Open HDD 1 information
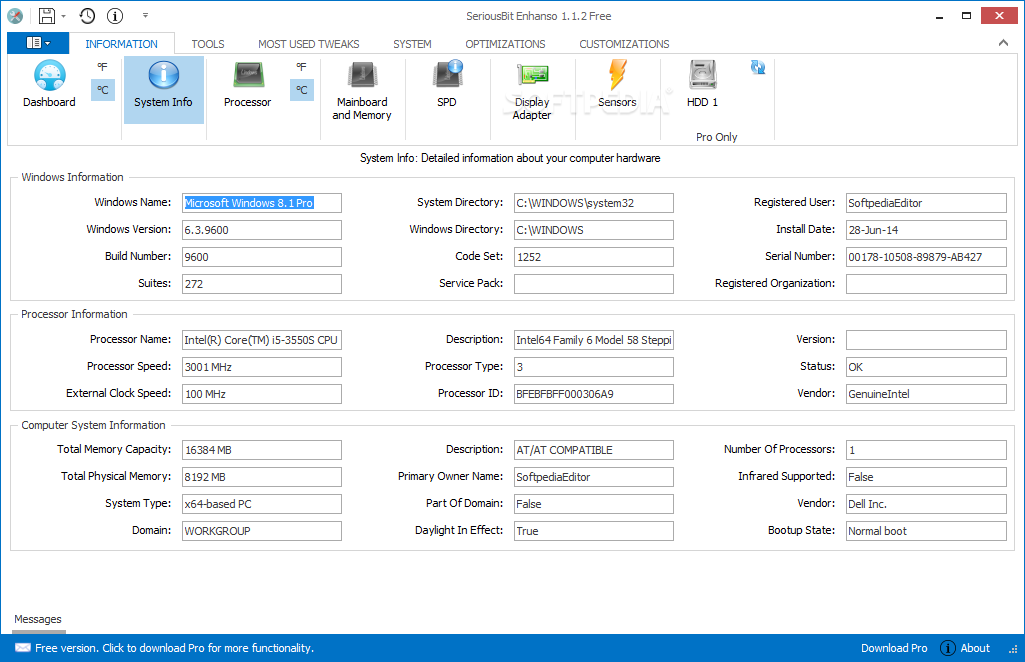Screen dimensions: 1025x662 coord(703,84)
